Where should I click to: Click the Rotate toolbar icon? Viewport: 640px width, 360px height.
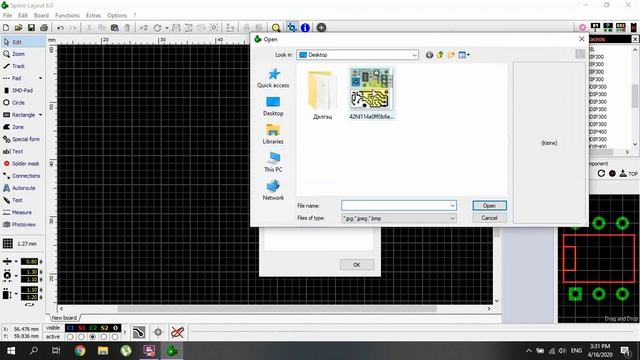point(157,28)
